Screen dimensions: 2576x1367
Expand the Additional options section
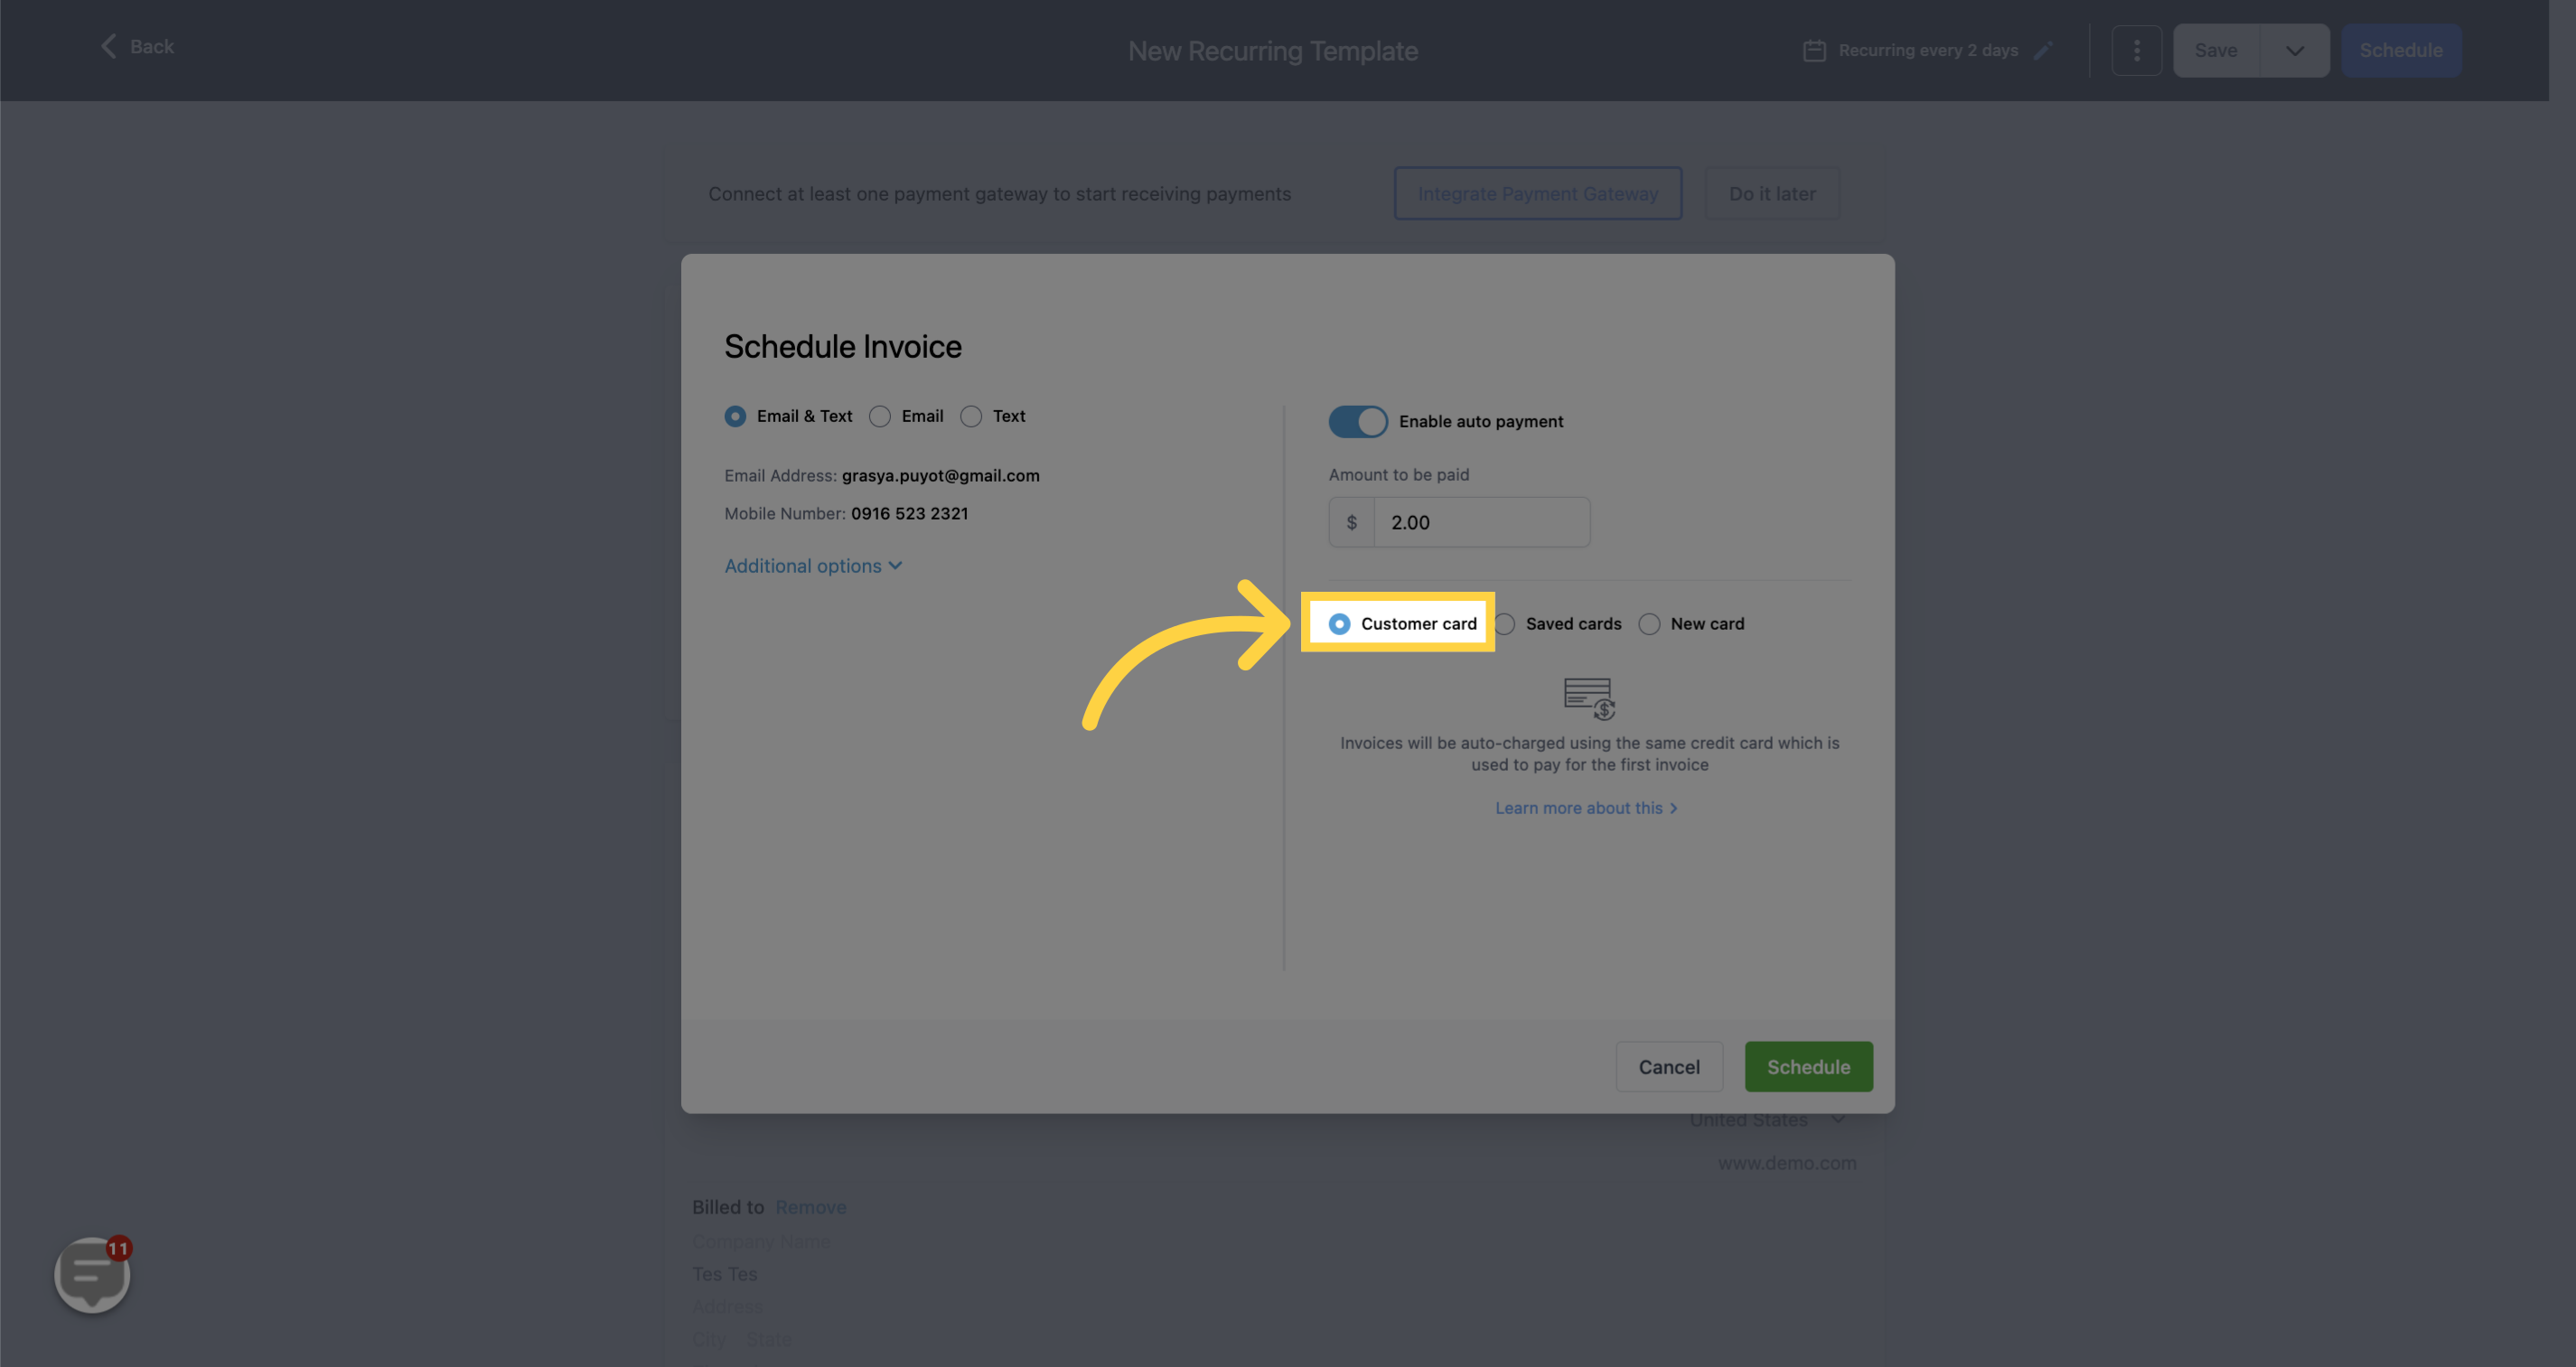click(814, 564)
